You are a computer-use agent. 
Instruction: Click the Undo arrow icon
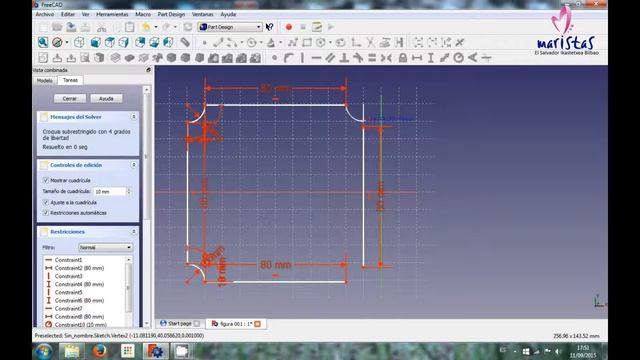pos(146,27)
